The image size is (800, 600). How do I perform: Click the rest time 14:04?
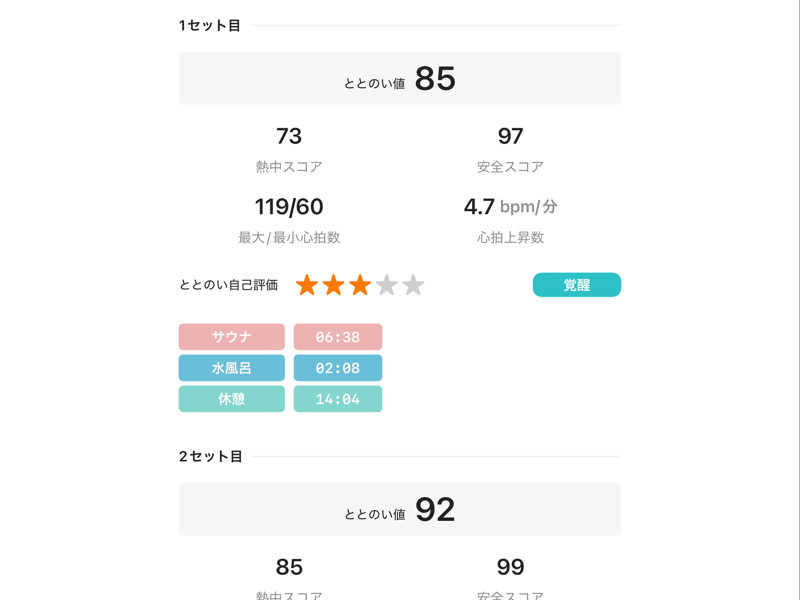point(337,399)
